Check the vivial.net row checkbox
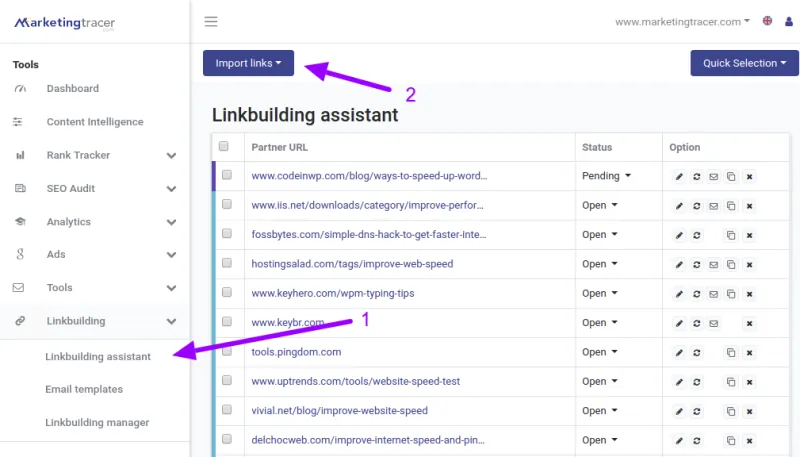 click(227, 410)
